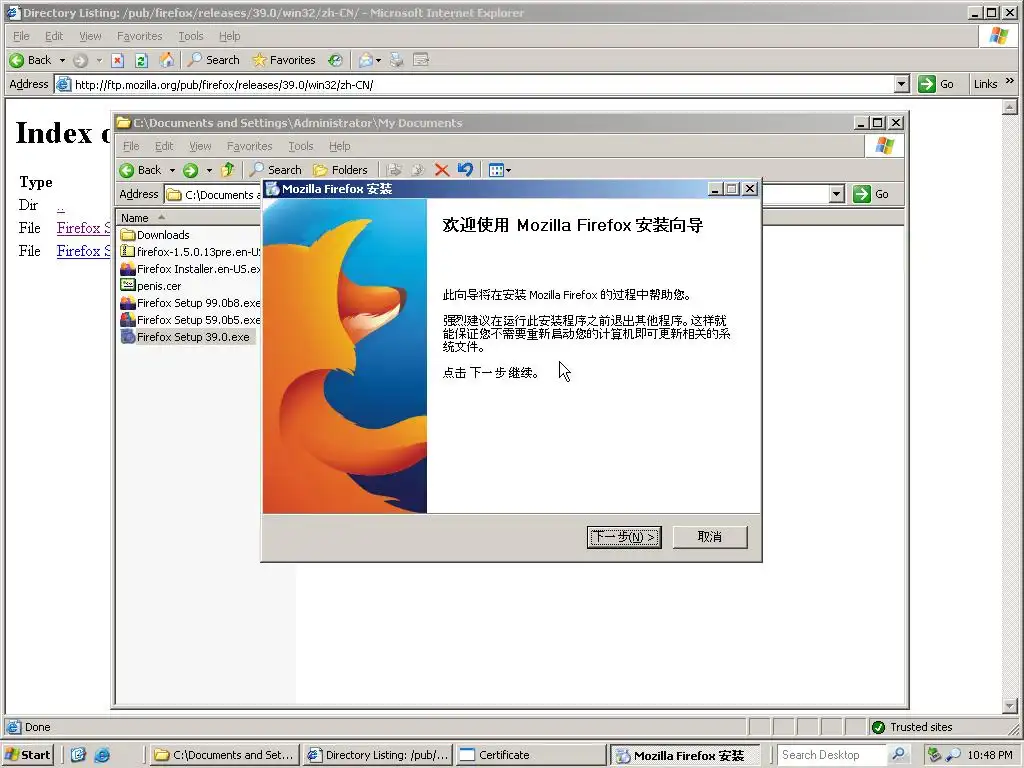Click Search Desktop magnifier icon
The height and width of the screenshot is (768, 1024).
click(x=899, y=755)
